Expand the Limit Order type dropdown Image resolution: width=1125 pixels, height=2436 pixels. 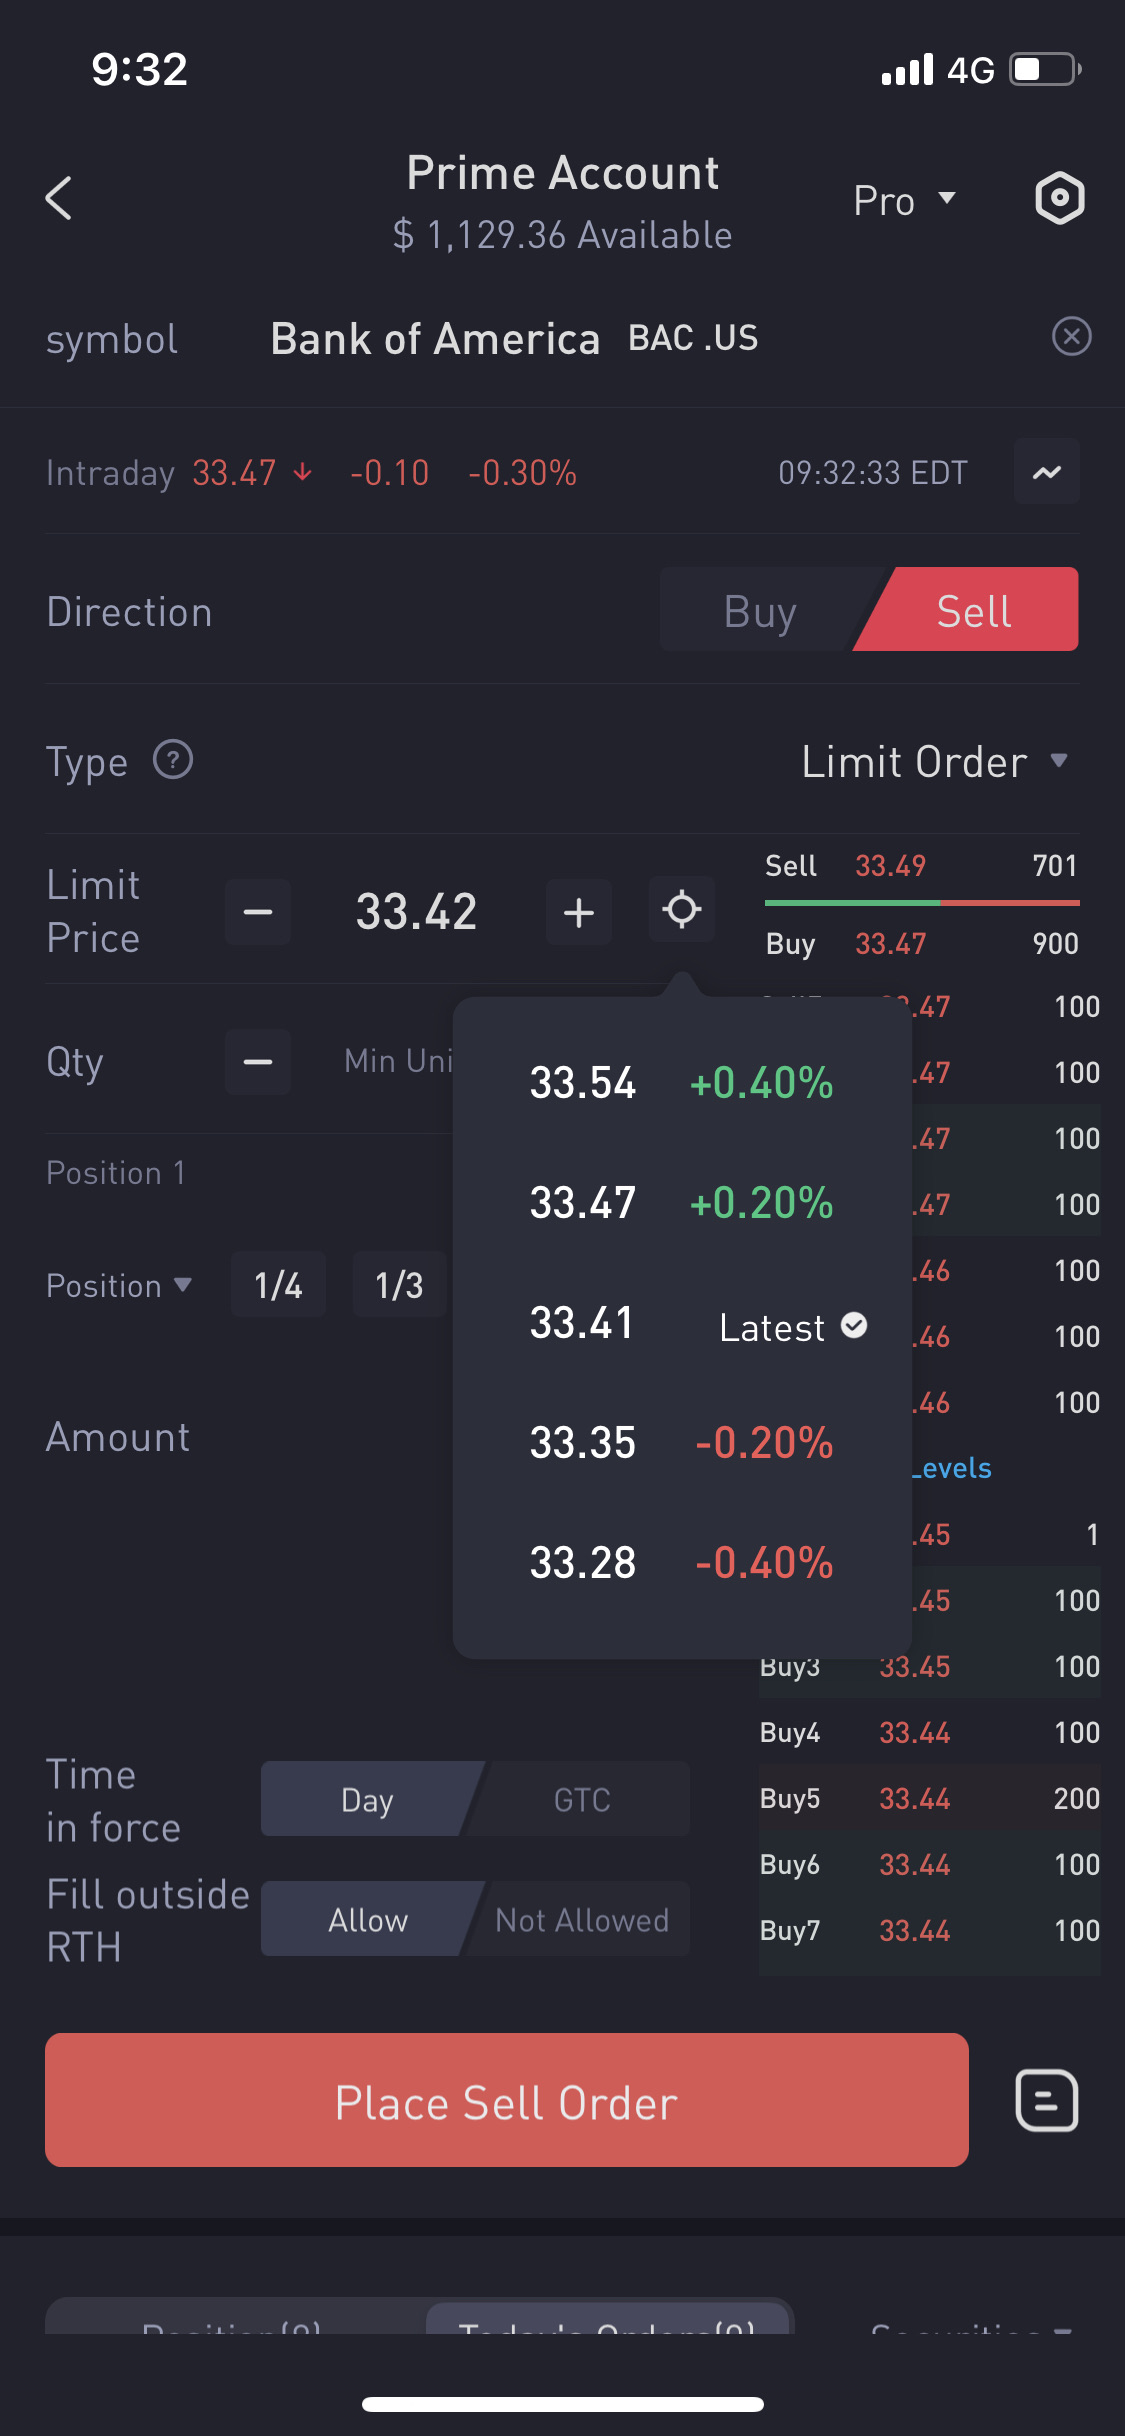point(935,762)
